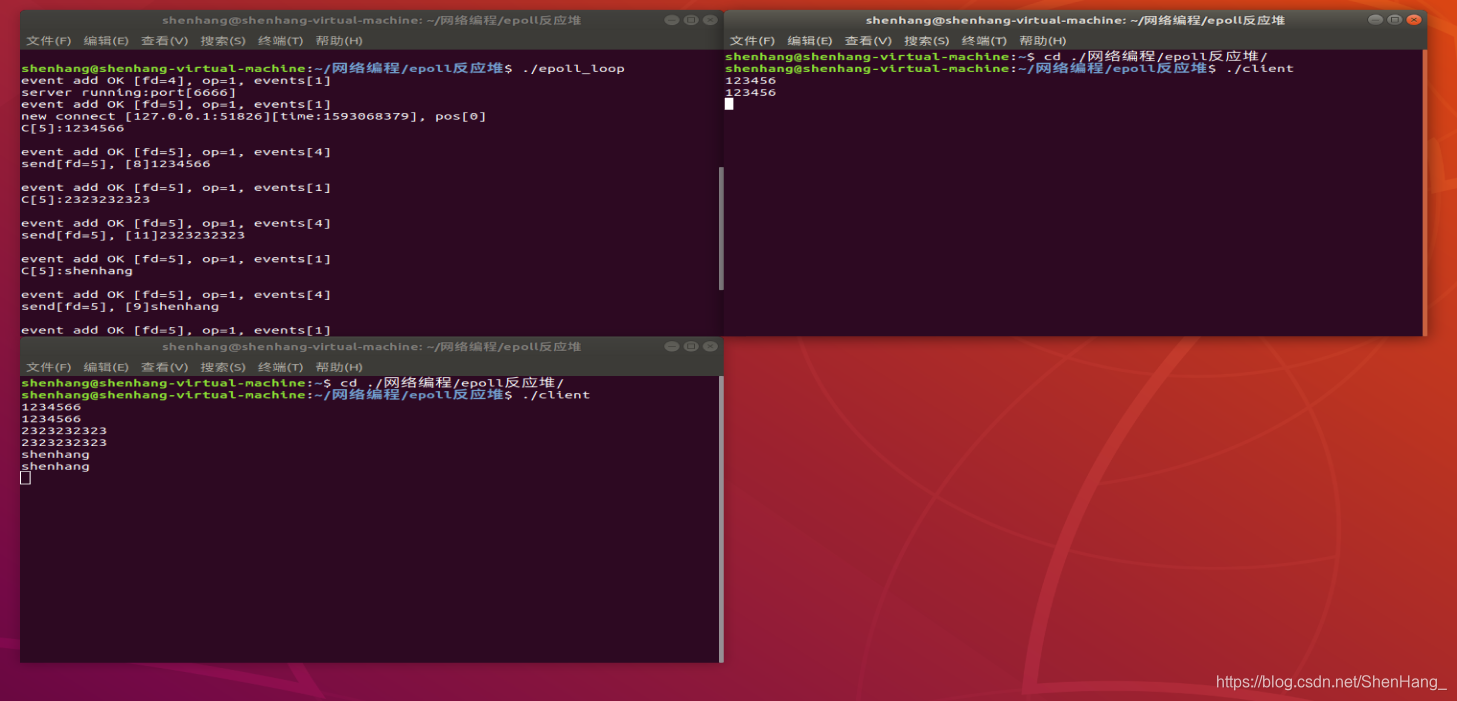This screenshot has width=1457, height=701.
Task: Click server output "C[5]:shenhang"
Action: point(77,271)
